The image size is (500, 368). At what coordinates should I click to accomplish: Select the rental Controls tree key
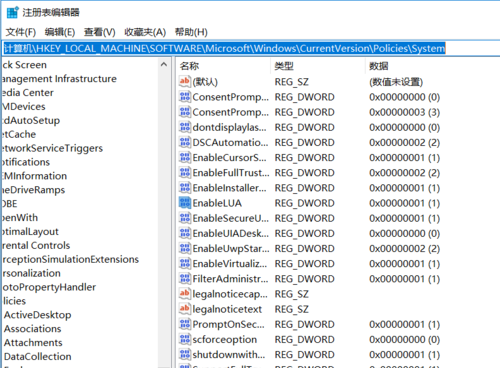click(x=36, y=246)
